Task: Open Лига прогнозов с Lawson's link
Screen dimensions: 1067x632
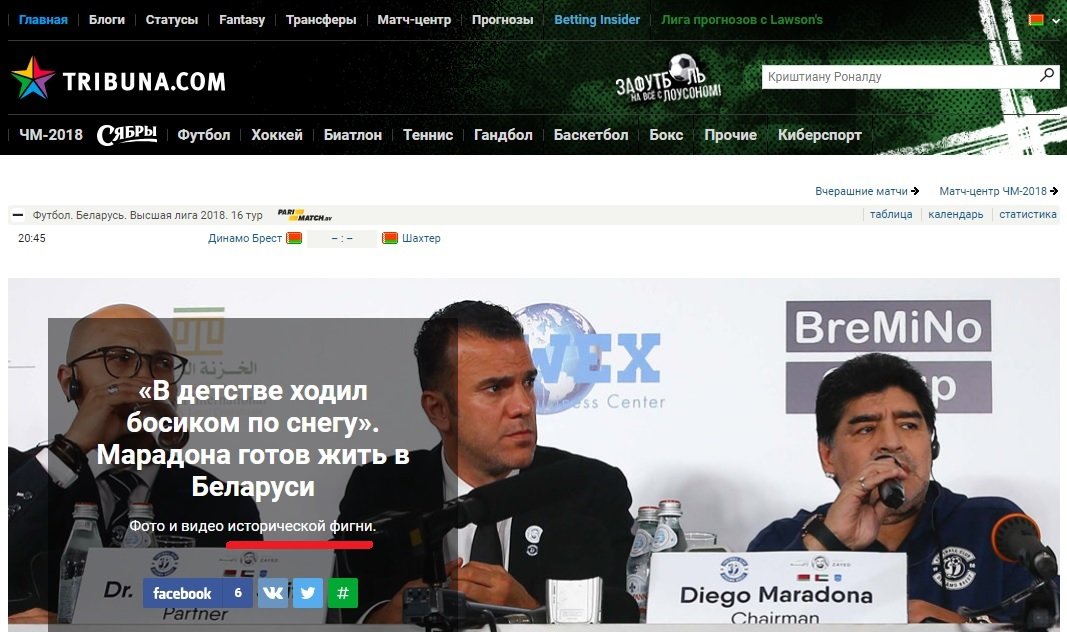Action: point(742,20)
